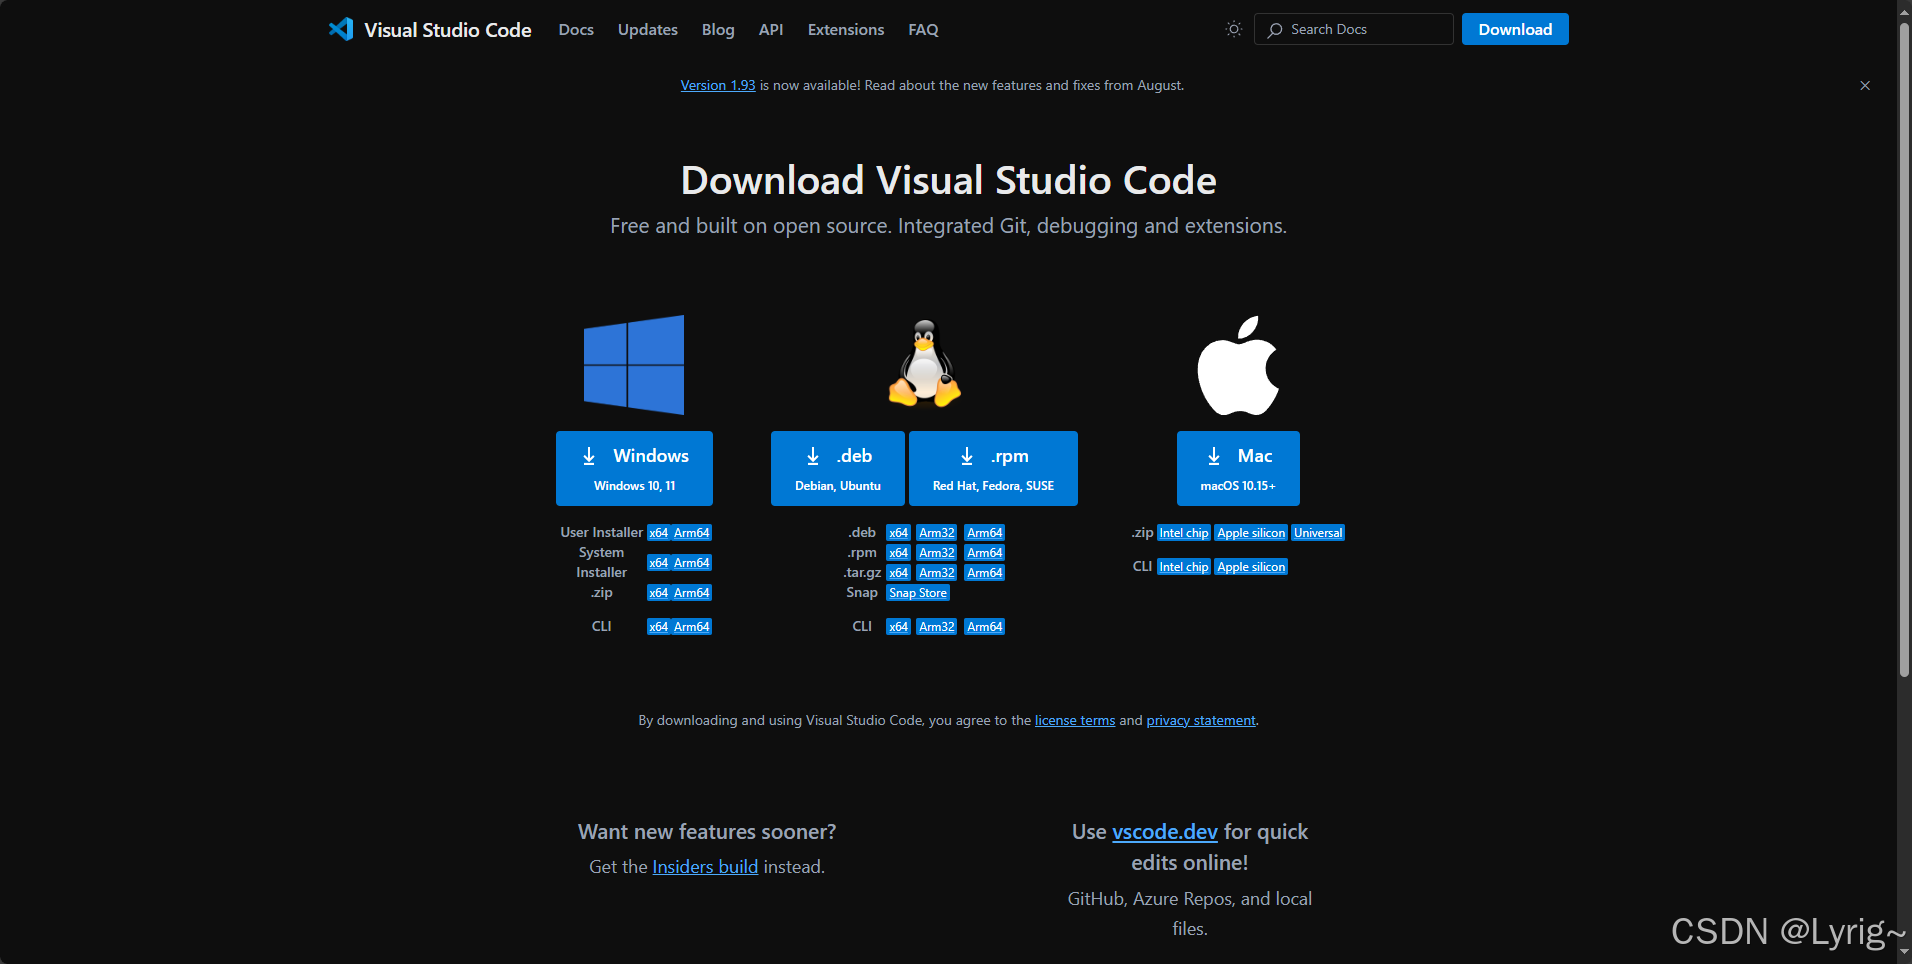Select Linux .rpm Arm64 link
The height and width of the screenshot is (964, 1912).
click(x=985, y=553)
